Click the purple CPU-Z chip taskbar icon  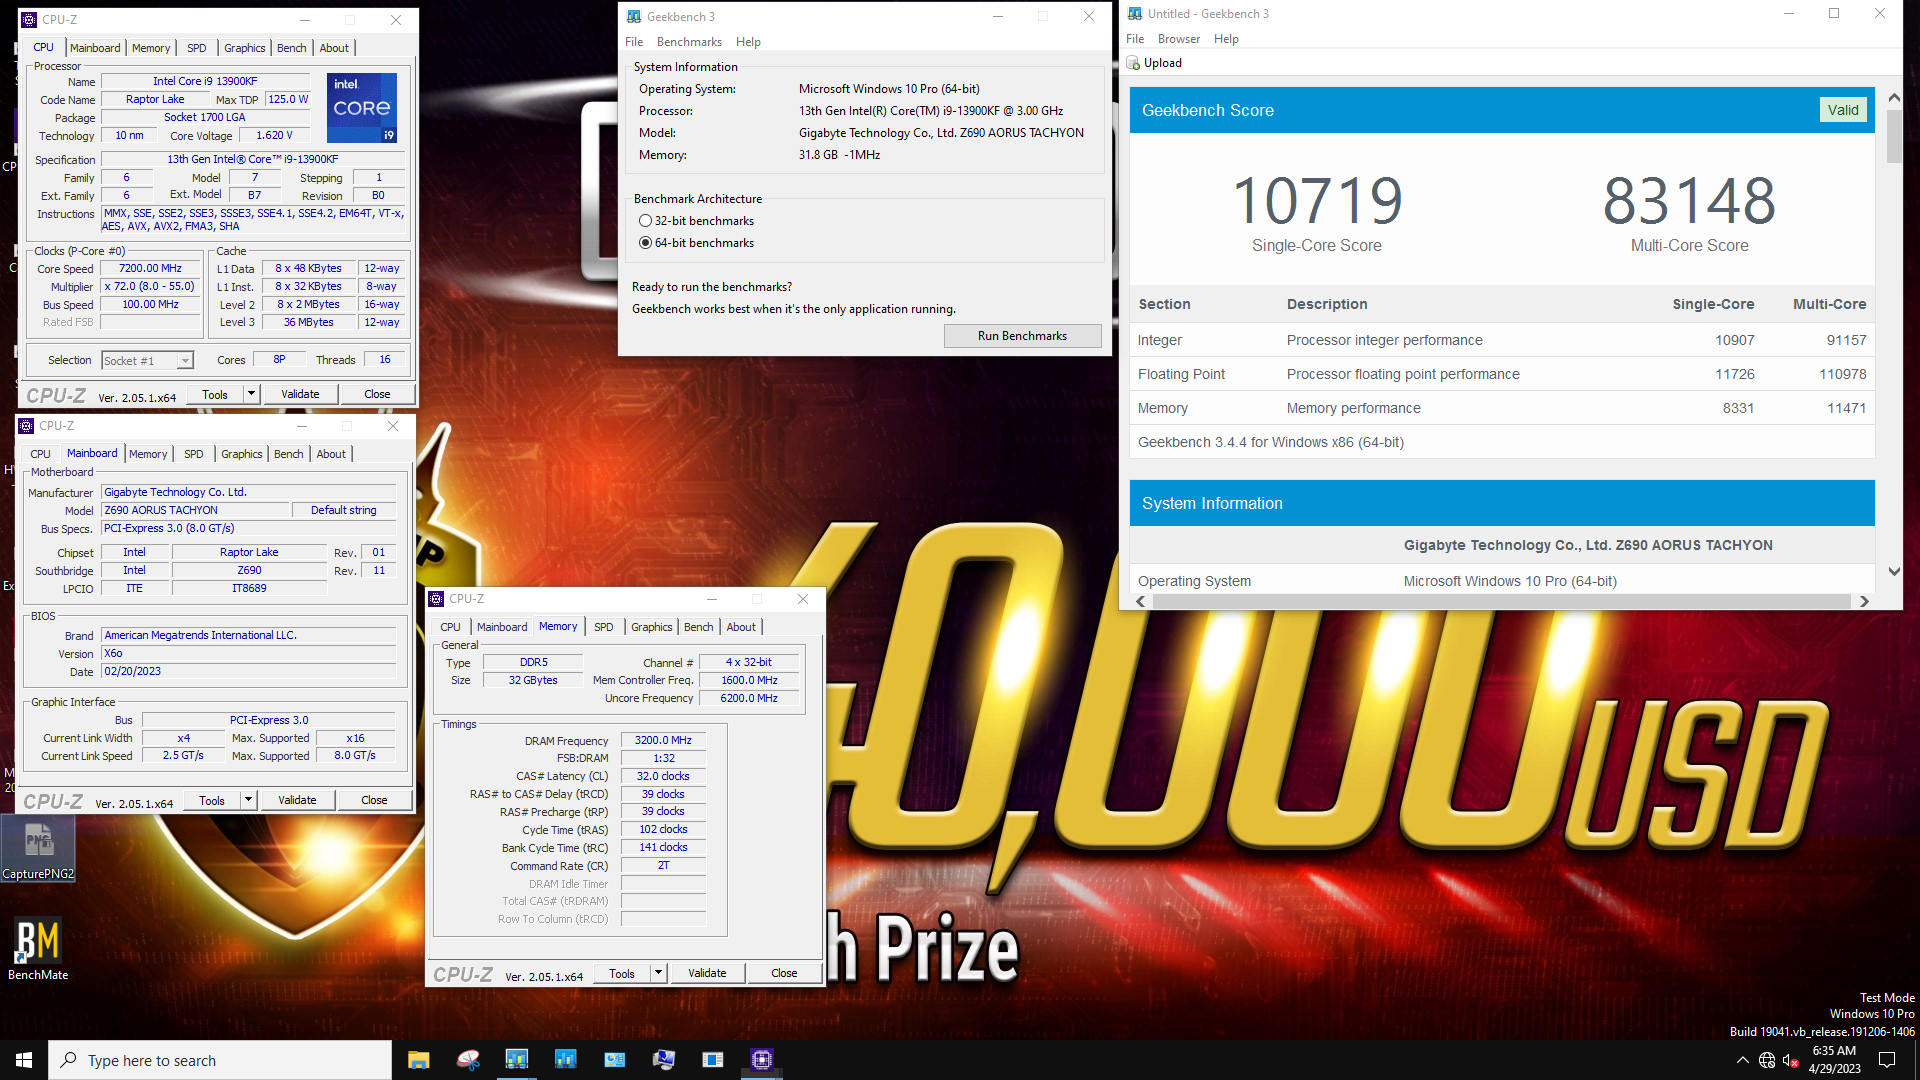pyautogui.click(x=762, y=1060)
